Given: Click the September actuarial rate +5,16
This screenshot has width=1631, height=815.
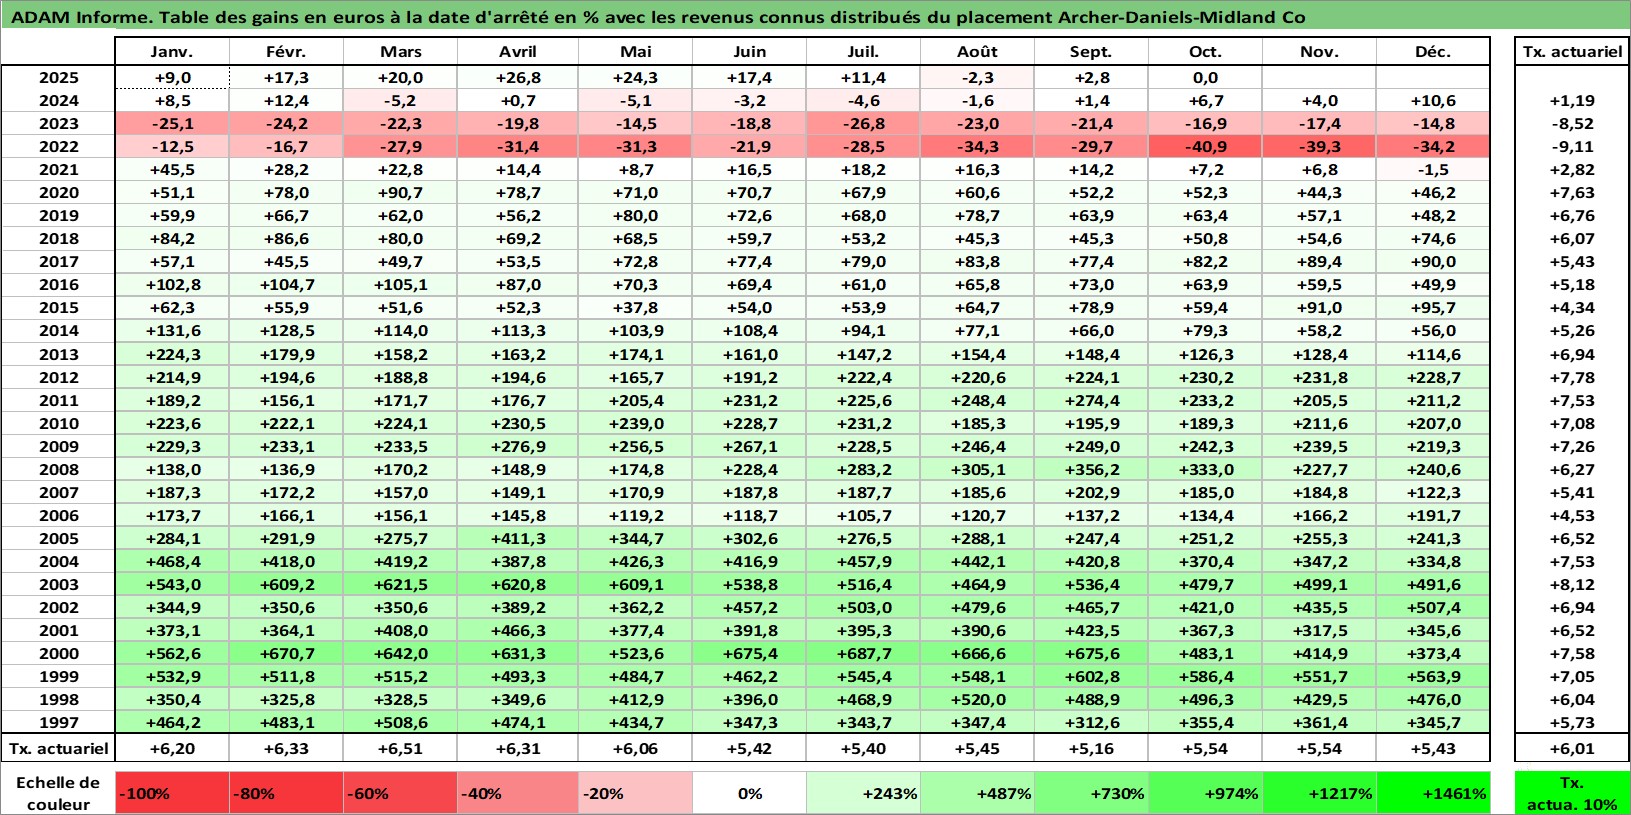Looking at the screenshot, I should tap(1091, 749).
